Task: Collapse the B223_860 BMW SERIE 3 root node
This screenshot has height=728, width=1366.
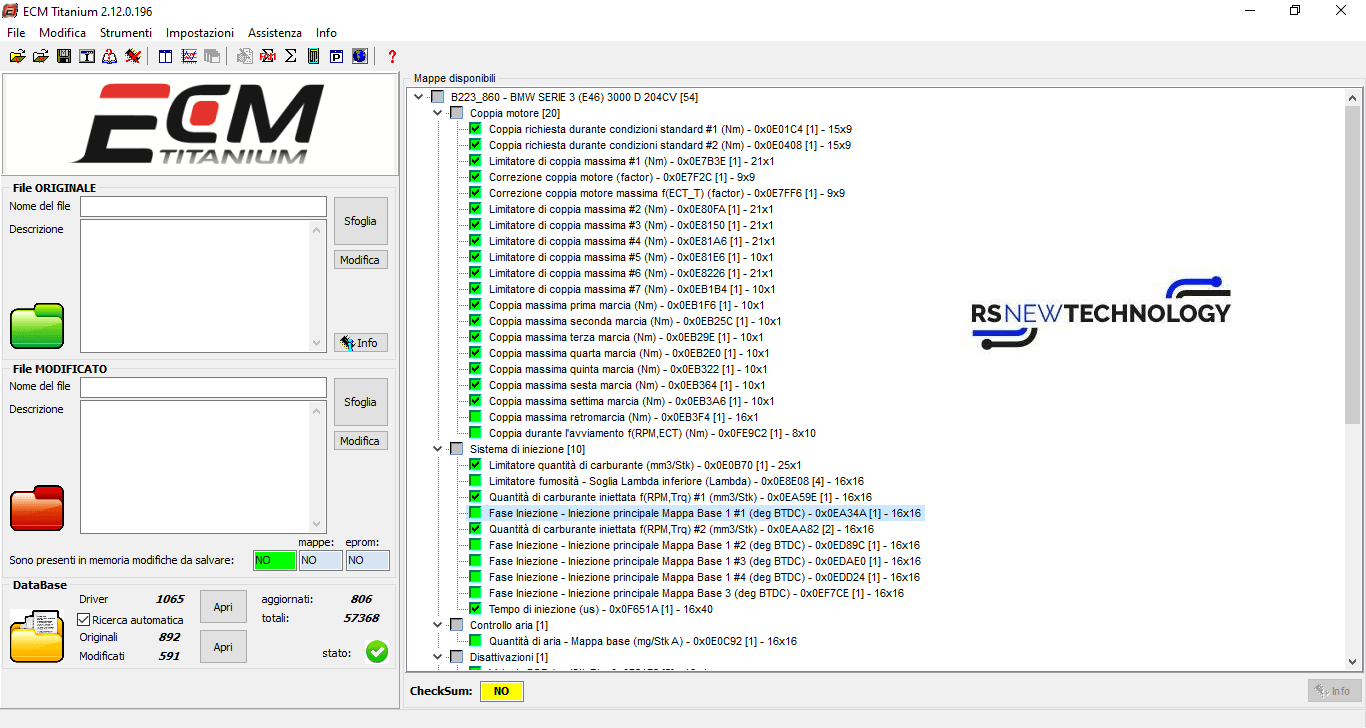Action: pos(419,97)
